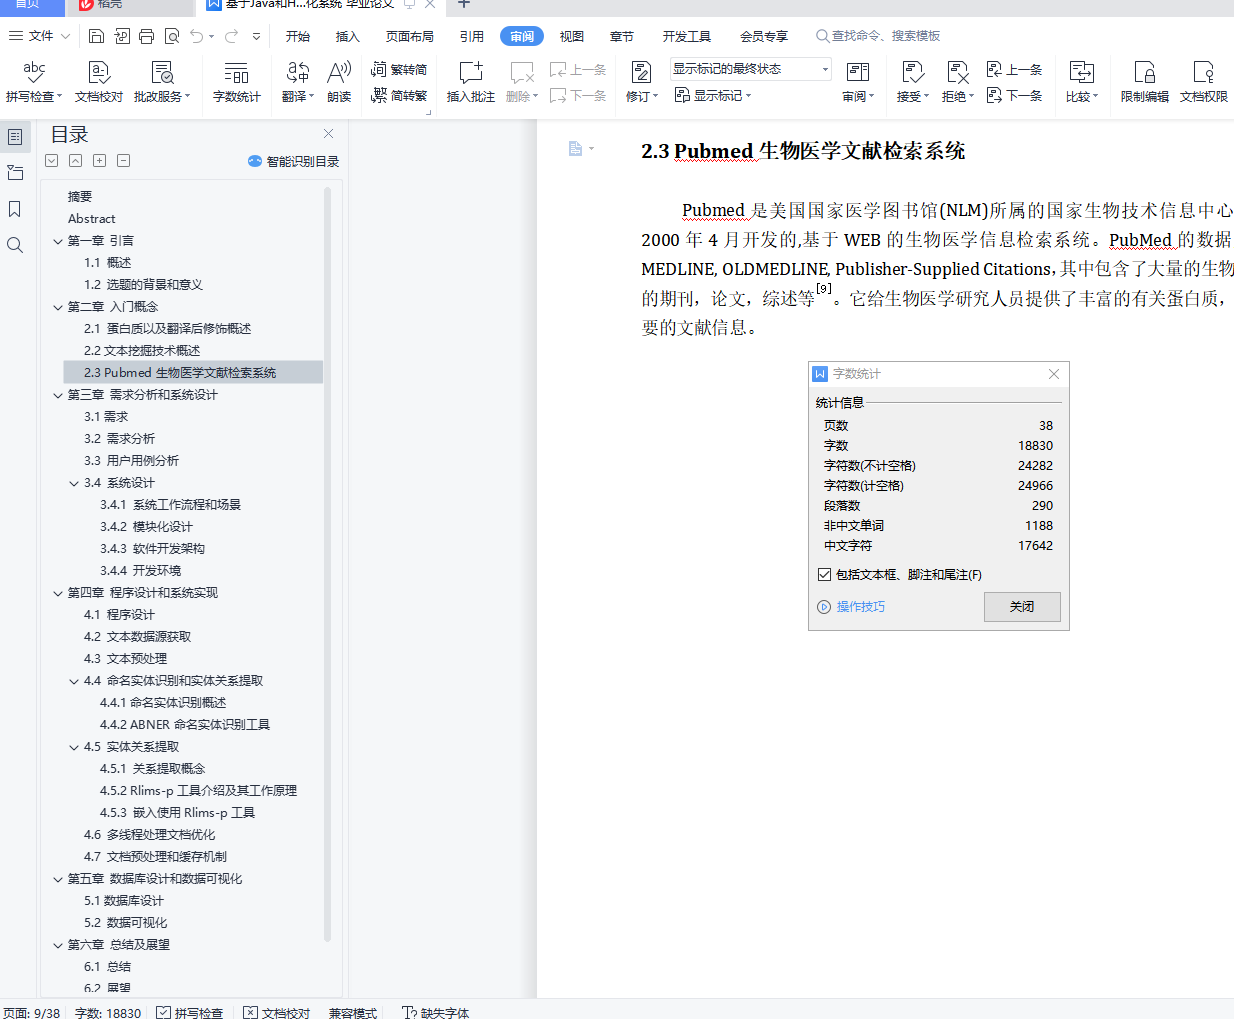Collapse 第三章 需求分析和系统设计 node
The image size is (1234, 1019).
coord(58,395)
